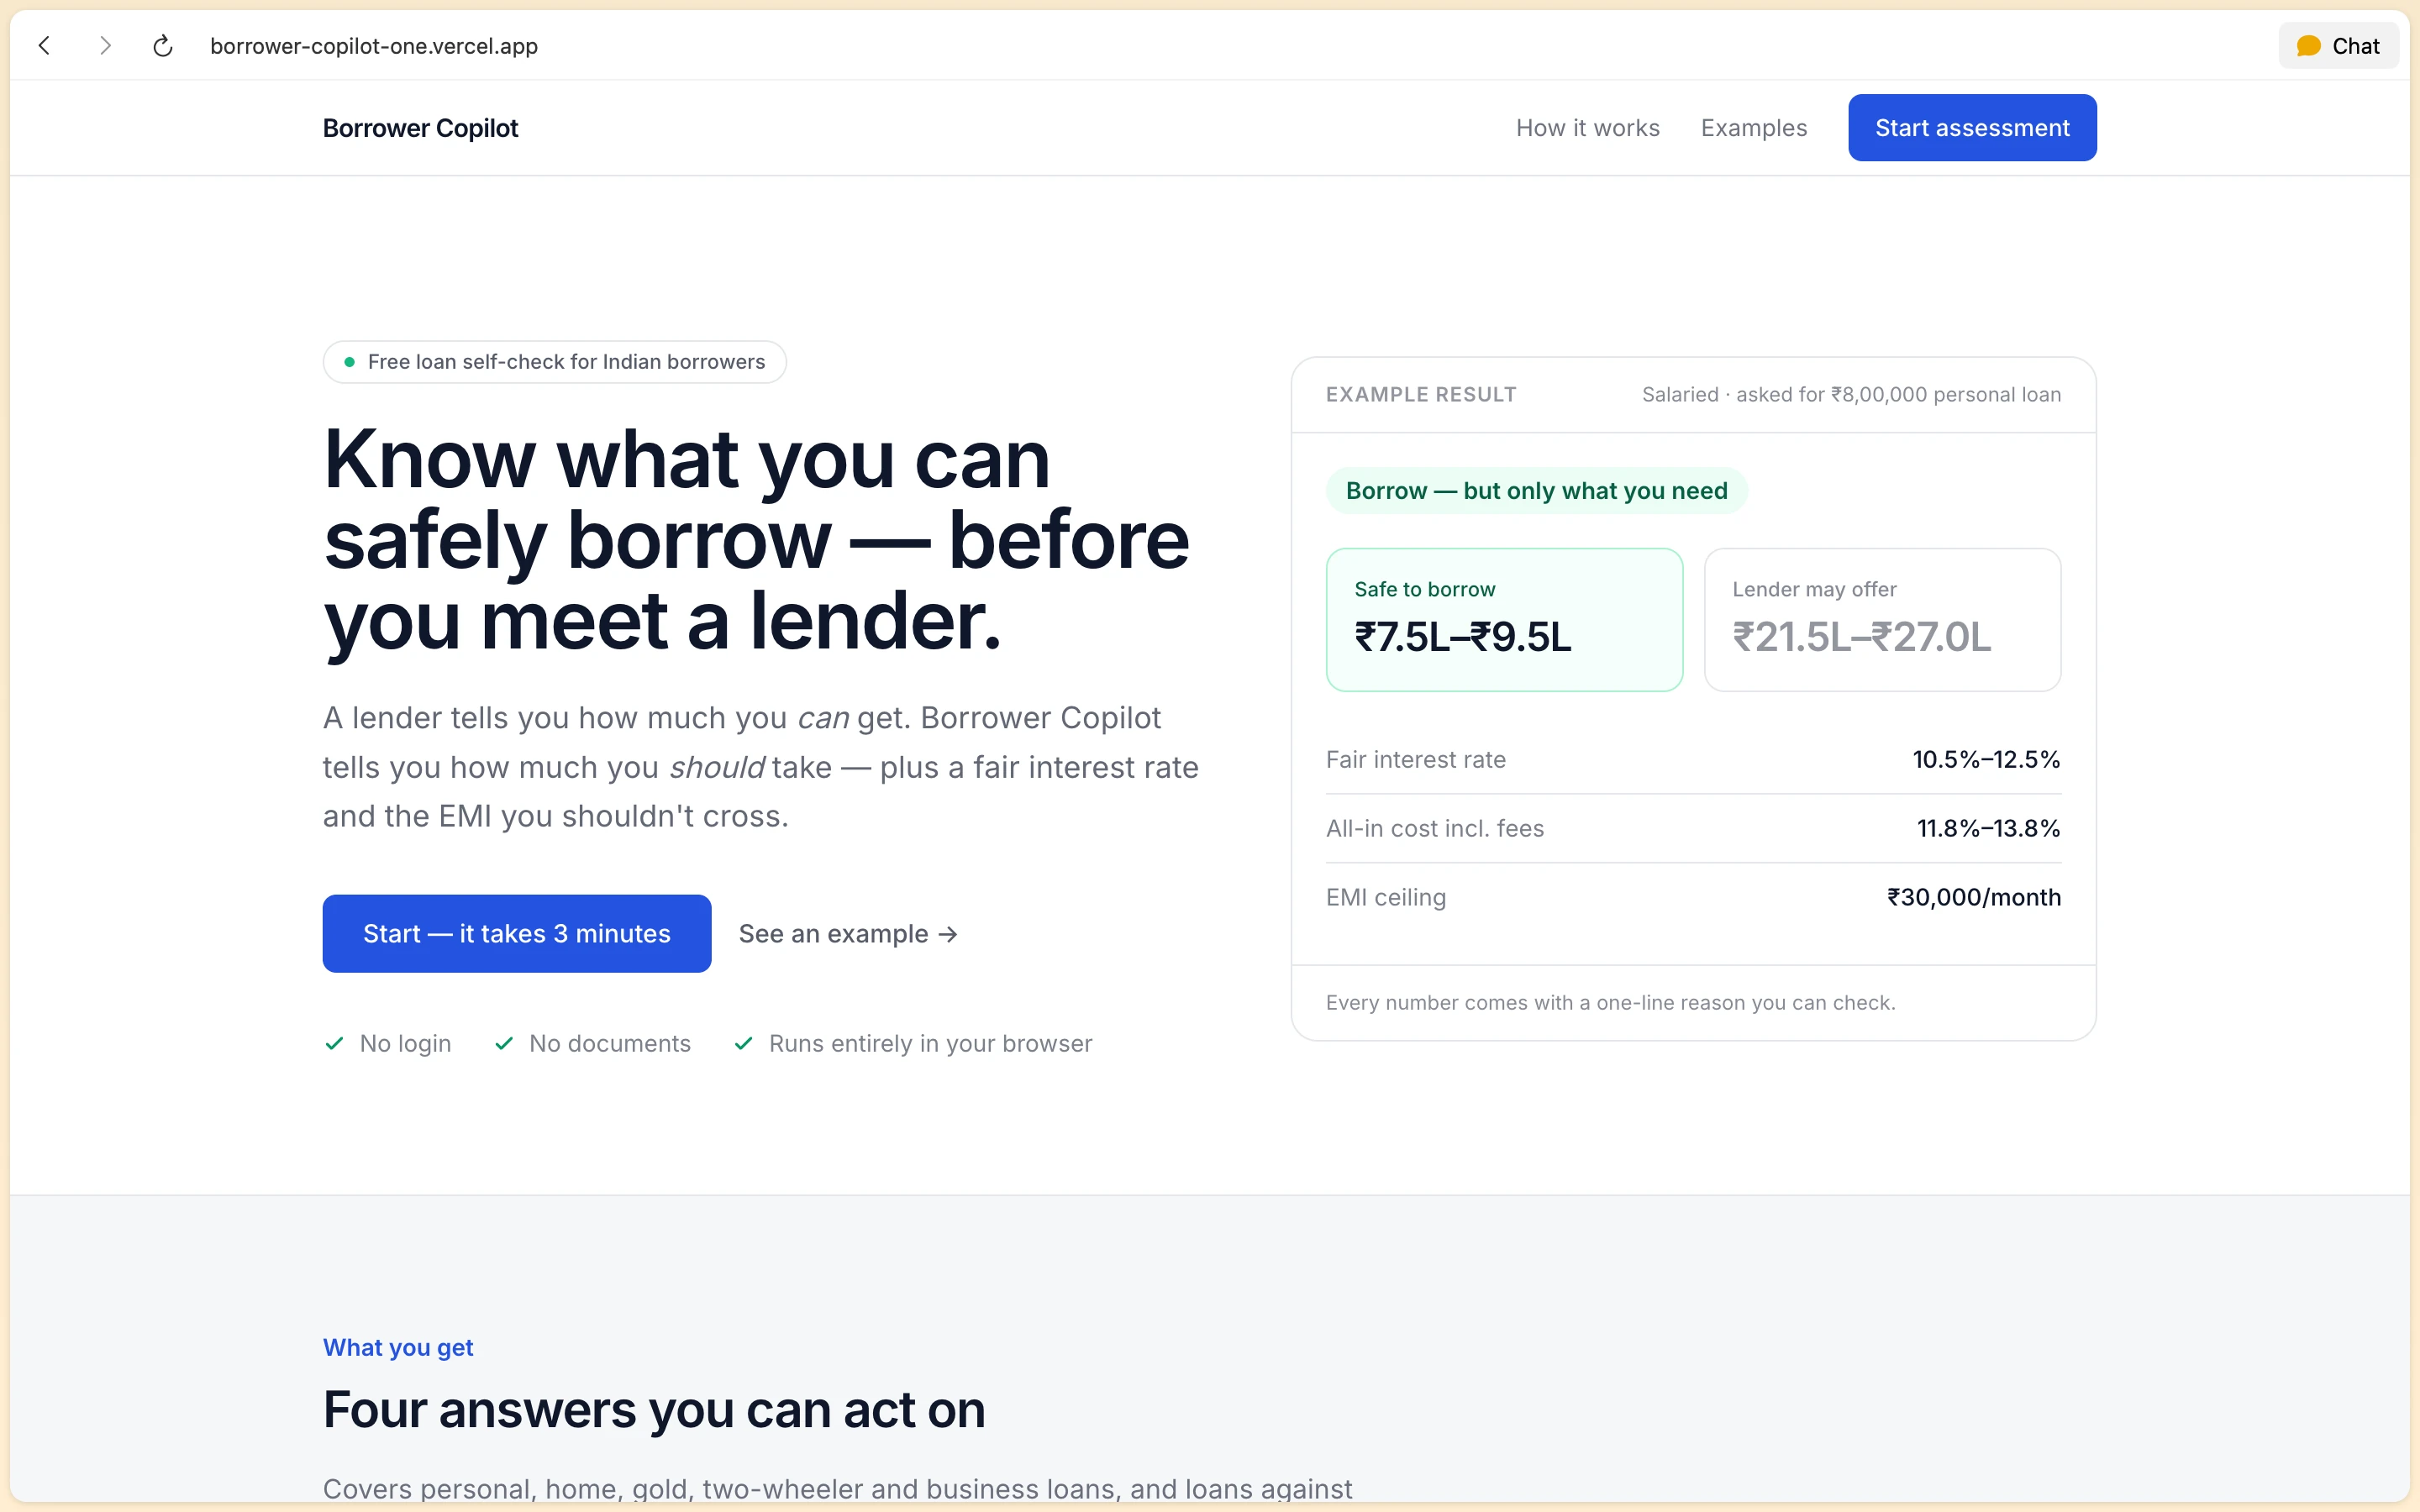
Task: Click the ₹7.5L–₹9.5L amount
Action: [x=1462, y=637]
